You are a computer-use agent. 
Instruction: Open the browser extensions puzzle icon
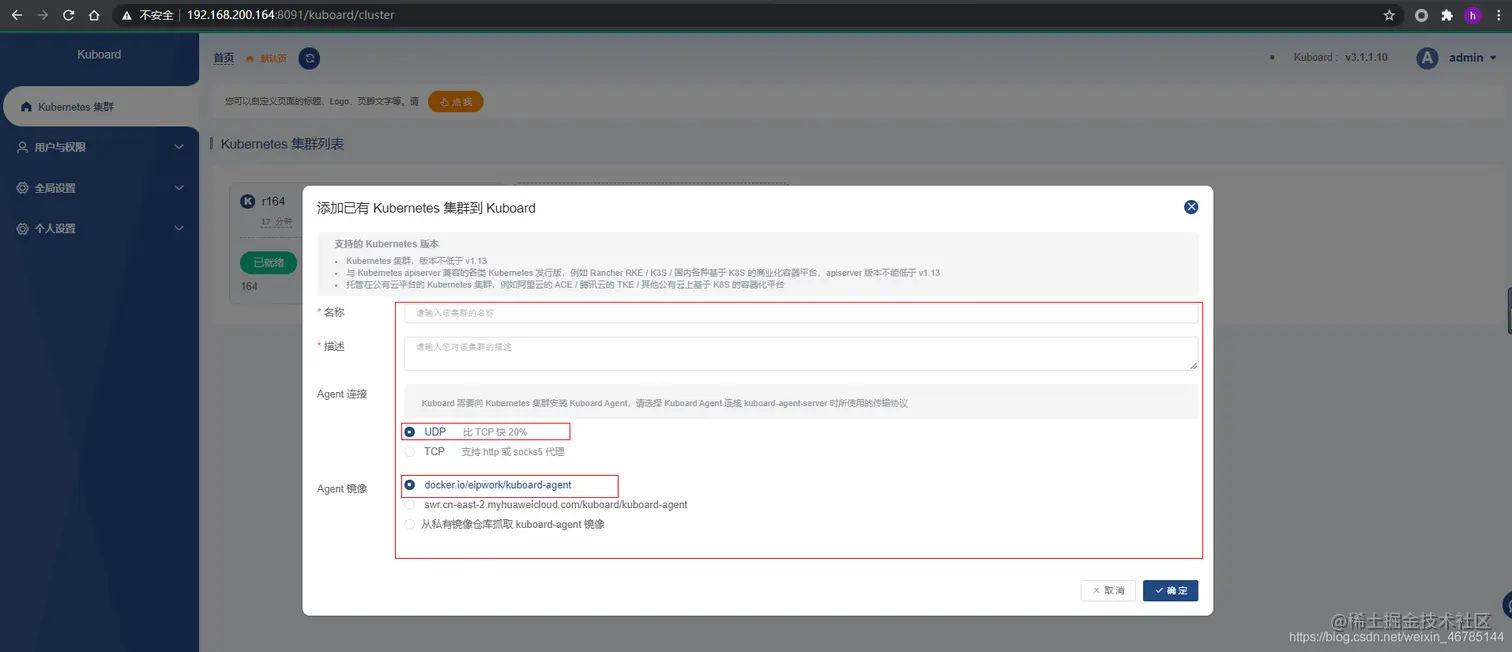tap(1447, 15)
